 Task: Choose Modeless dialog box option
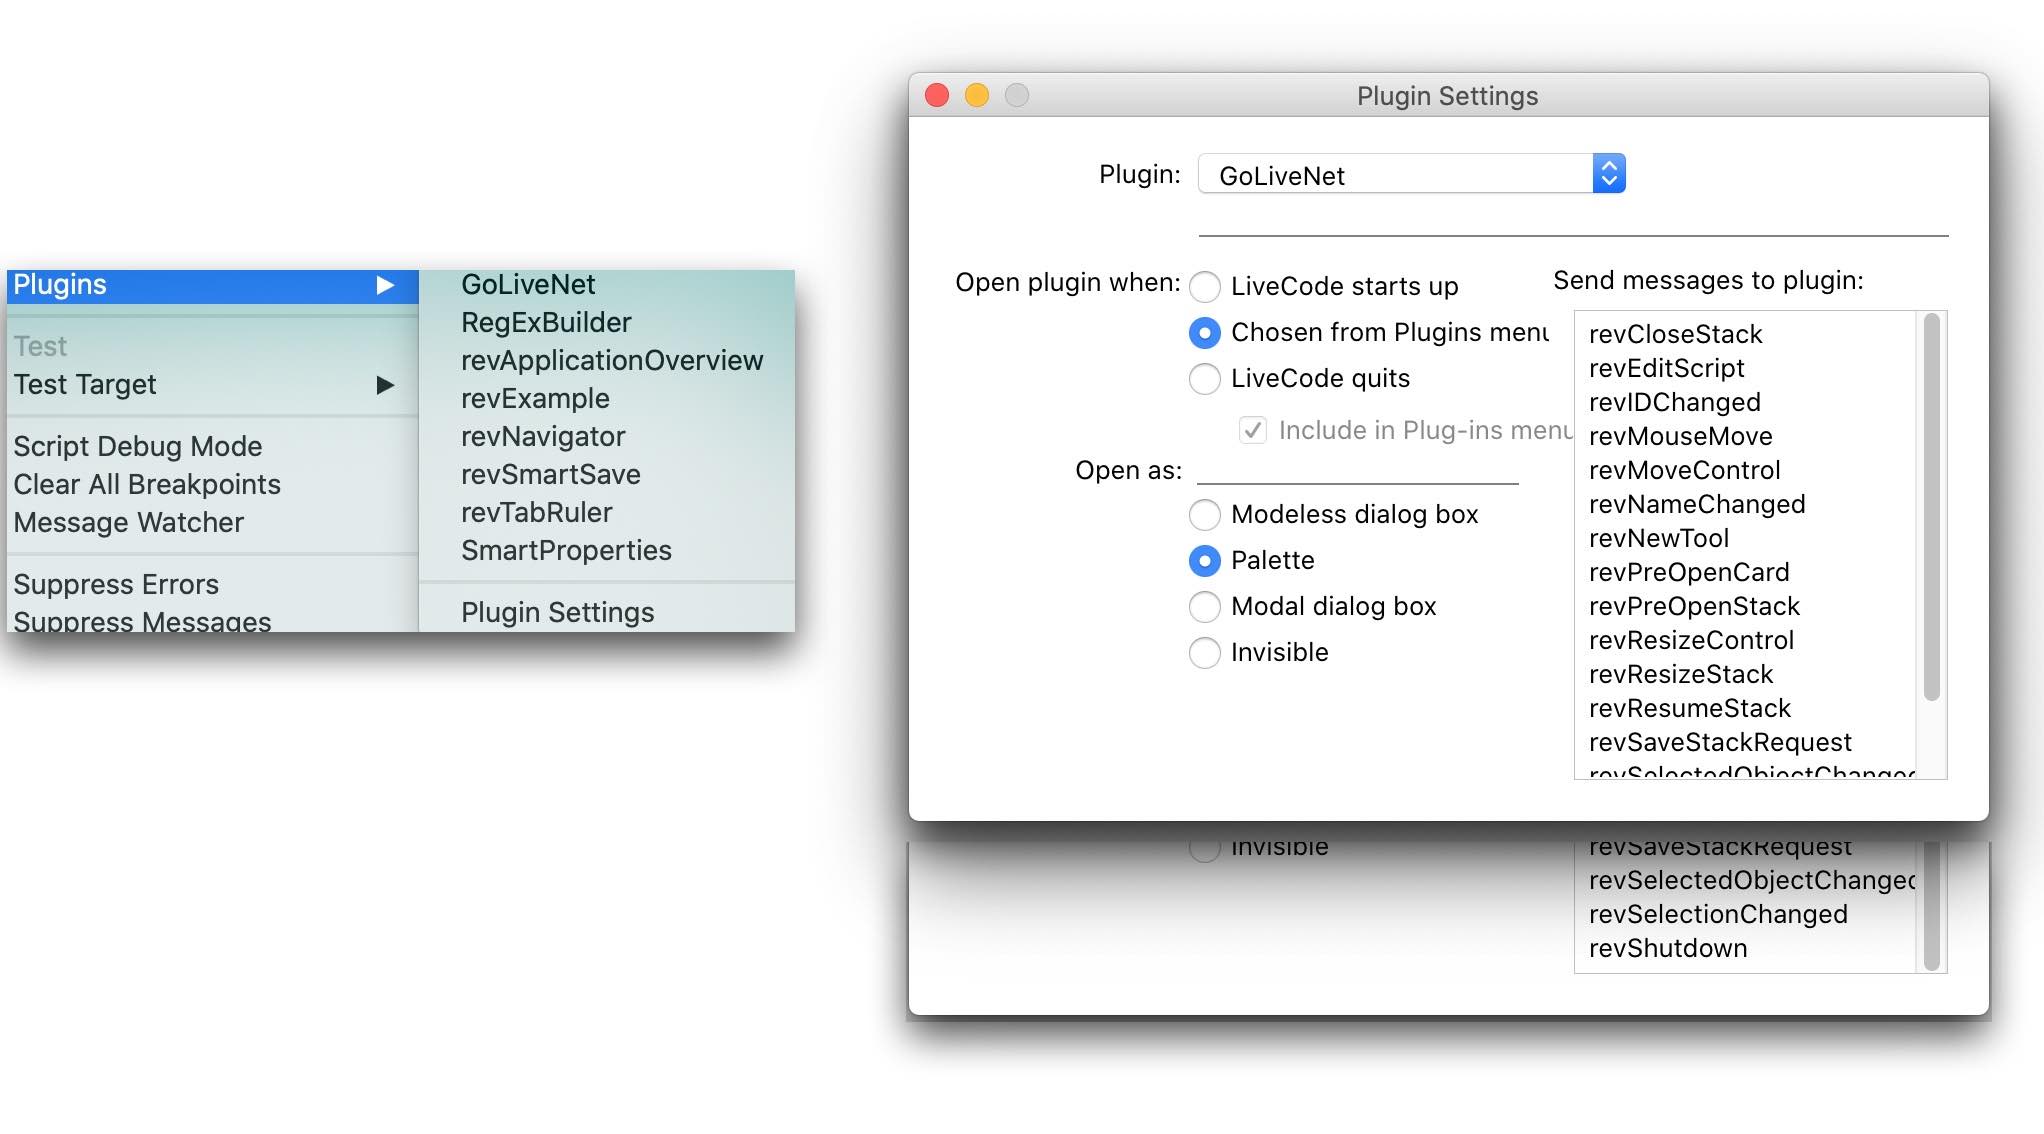pyautogui.click(x=1204, y=514)
